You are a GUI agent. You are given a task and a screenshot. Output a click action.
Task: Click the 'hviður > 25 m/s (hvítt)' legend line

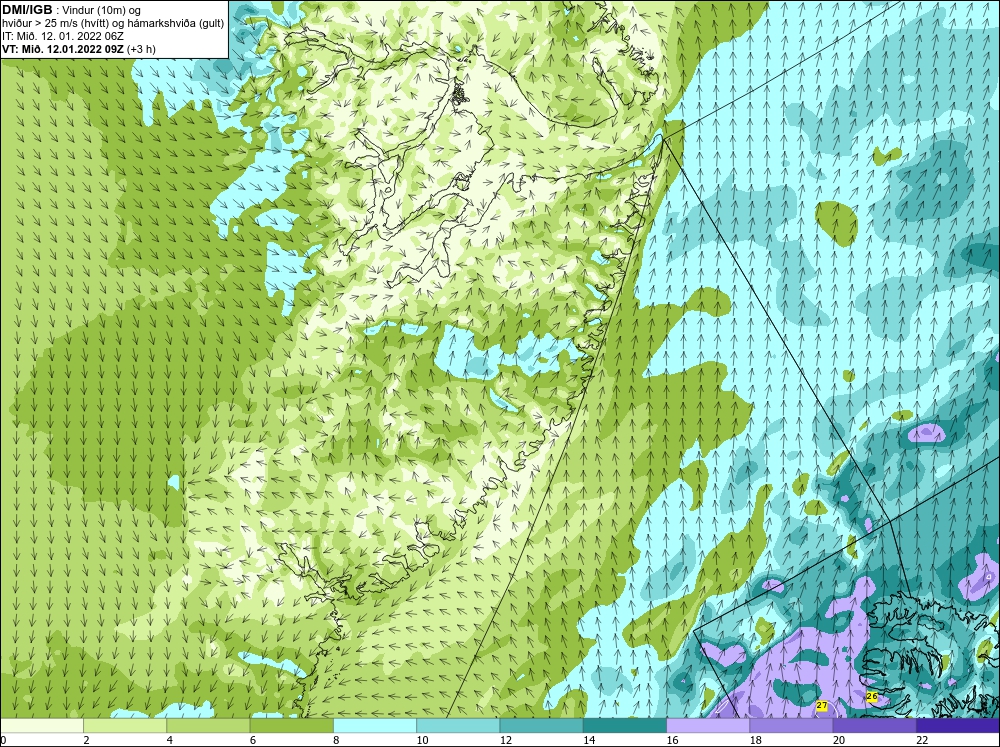113,24
